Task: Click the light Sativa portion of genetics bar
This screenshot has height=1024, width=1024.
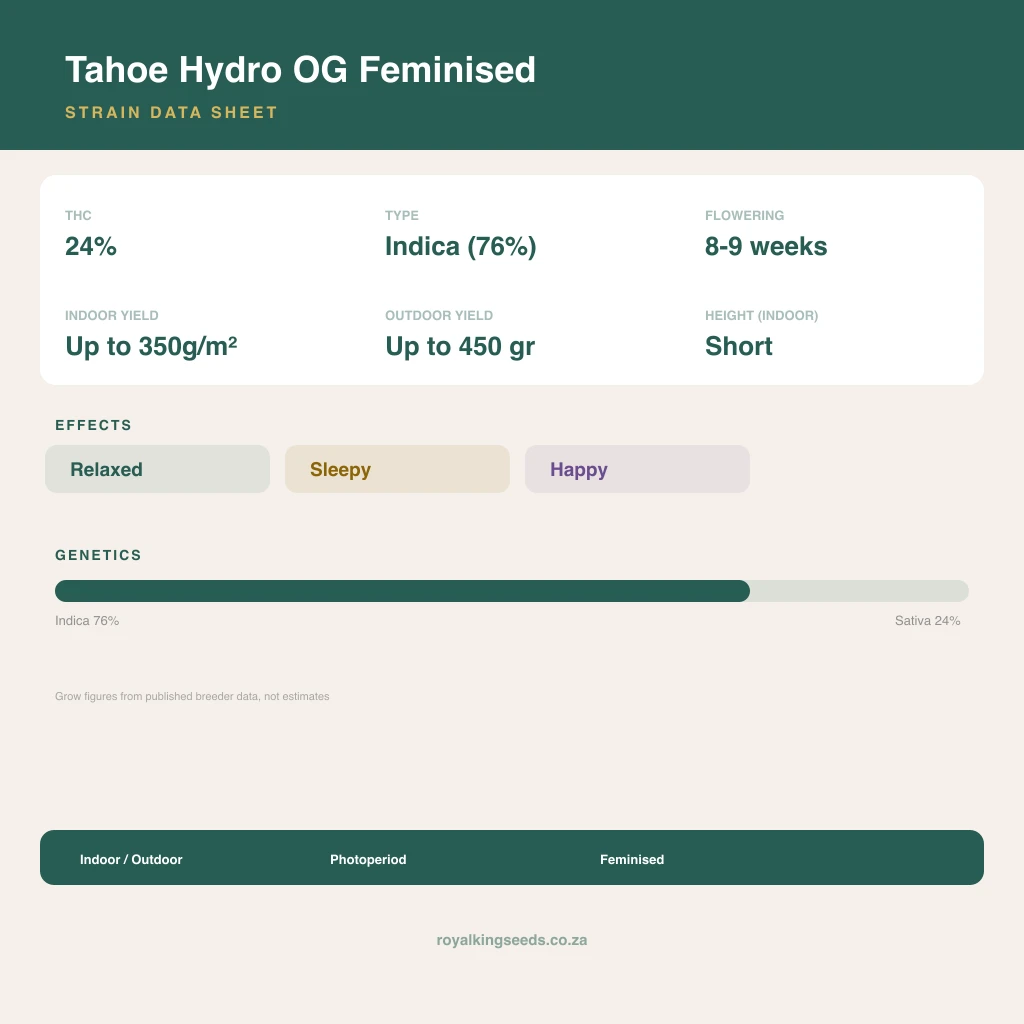Action: [x=859, y=591]
